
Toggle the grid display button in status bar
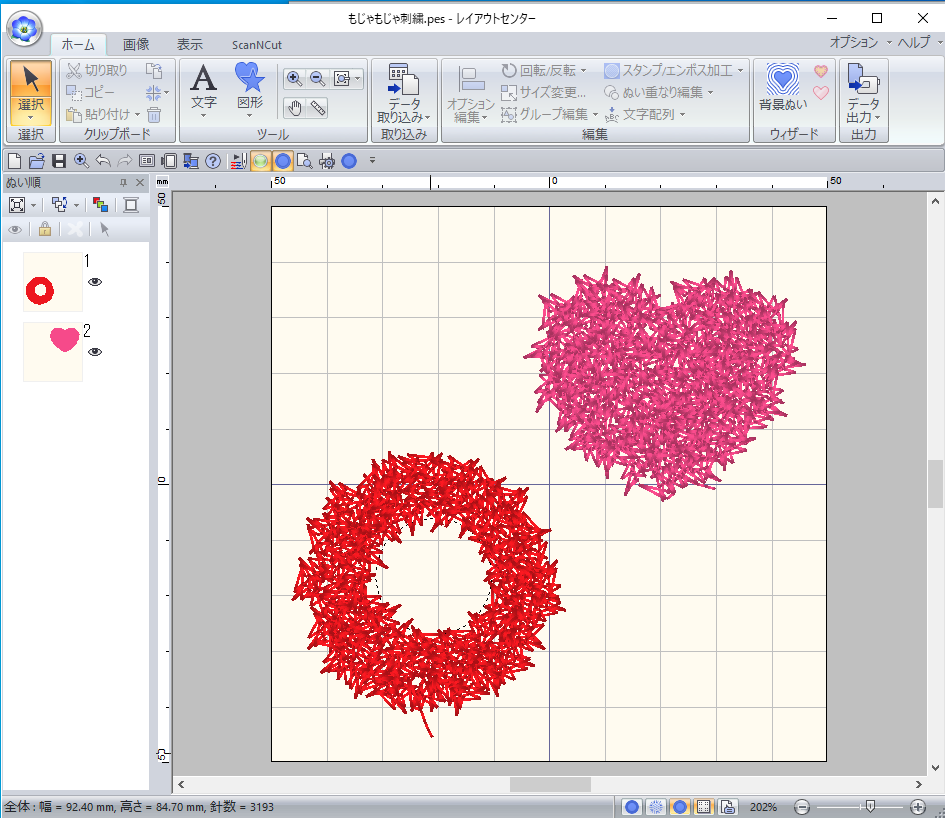tap(703, 807)
